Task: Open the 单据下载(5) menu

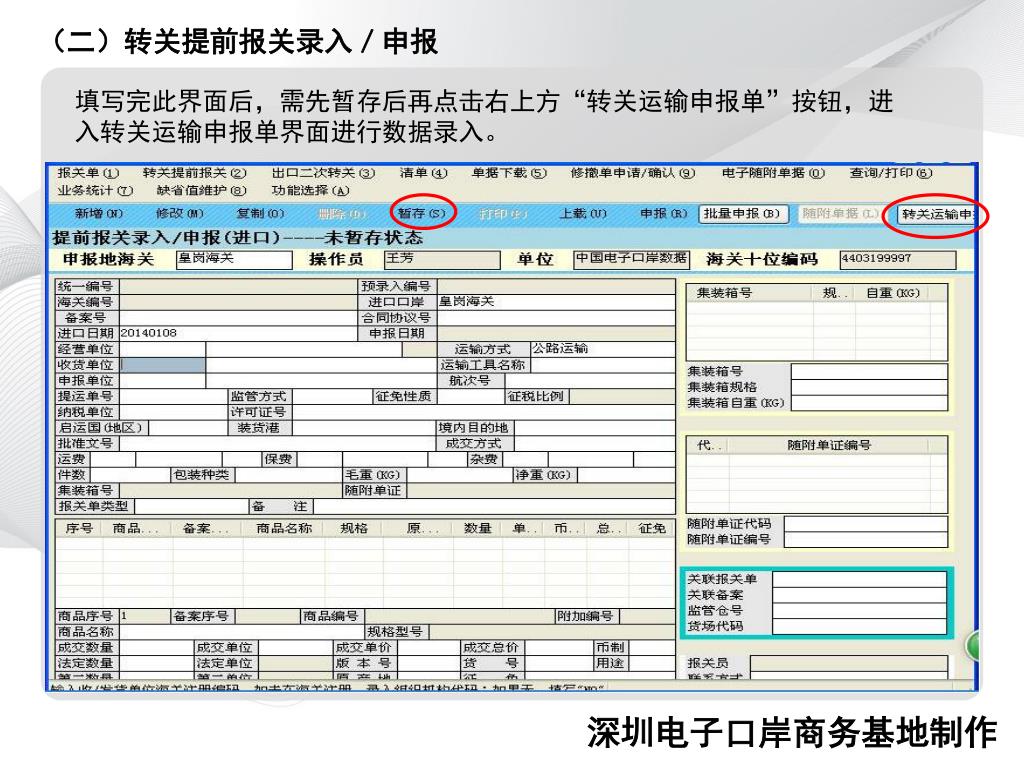Action: pyautogui.click(x=509, y=173)
